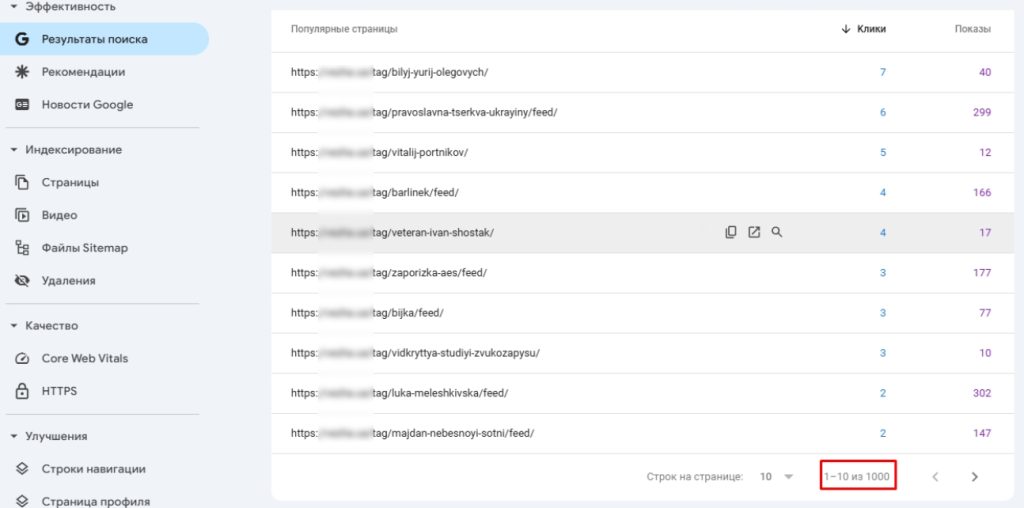Screen dimensions: 1024x508
Task: Click the 302 impressions value
Action: (x=982, y=393)
